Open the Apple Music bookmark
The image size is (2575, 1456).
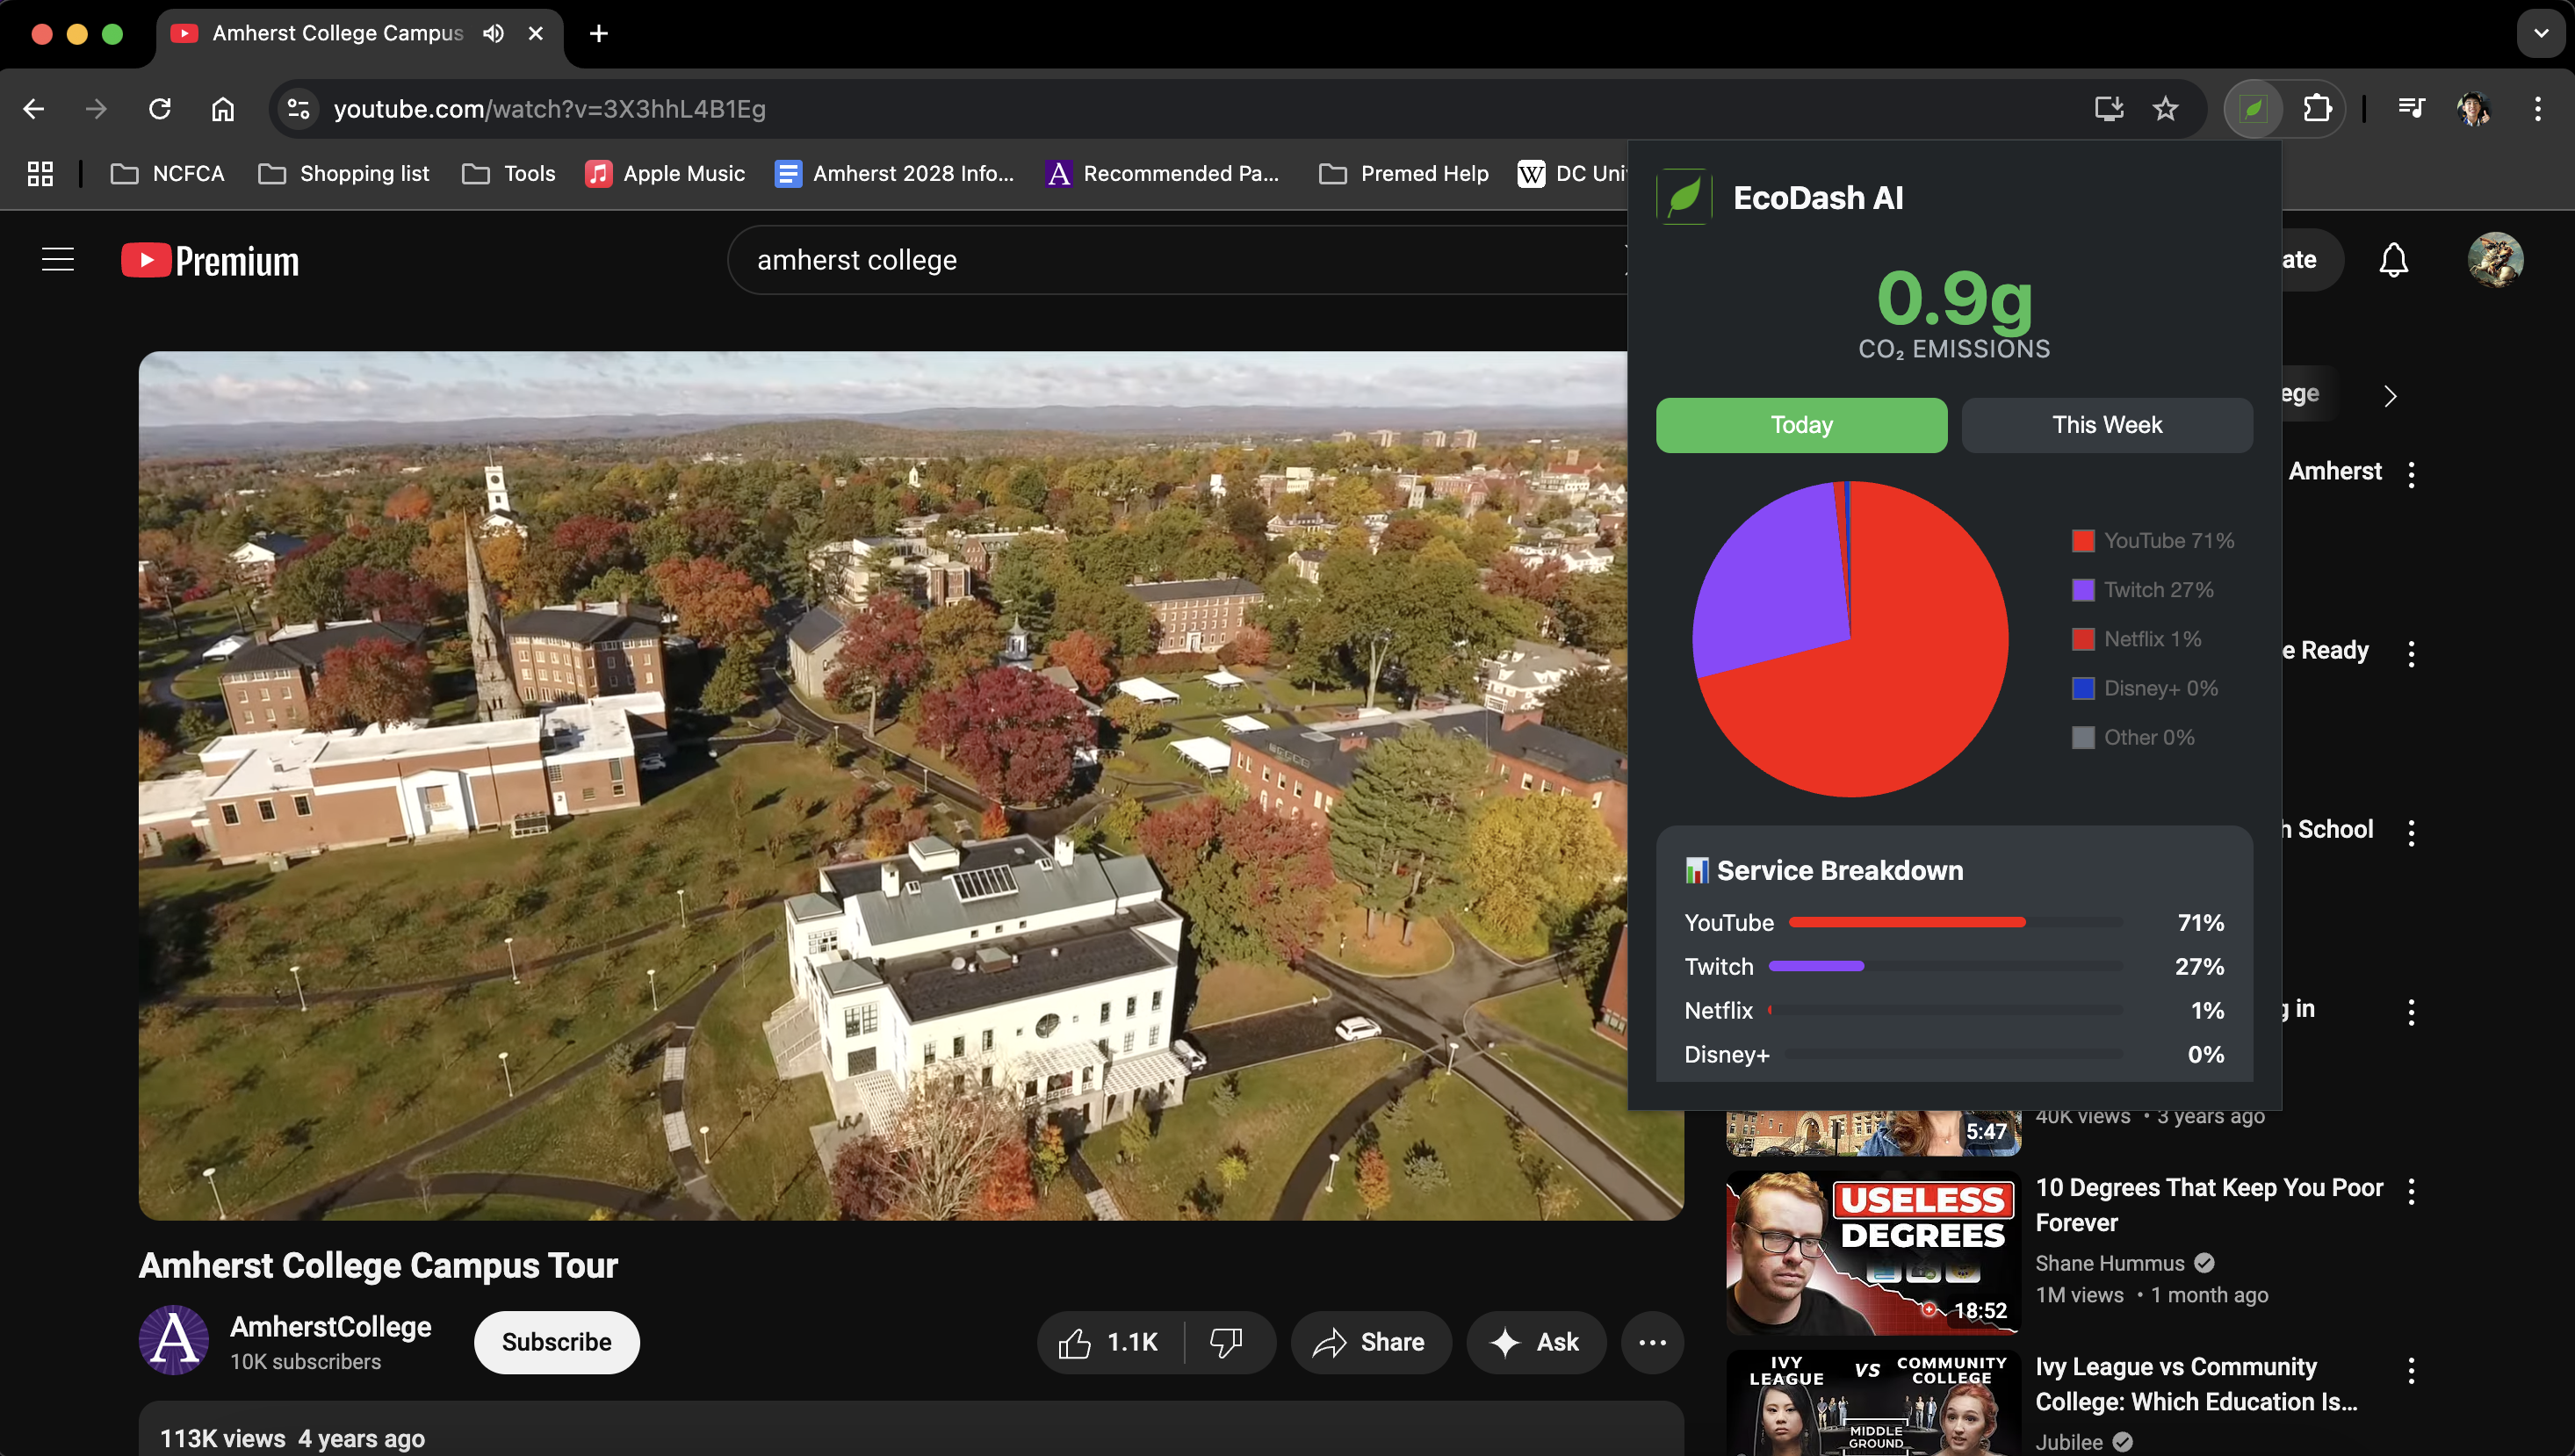click(665, 174)
